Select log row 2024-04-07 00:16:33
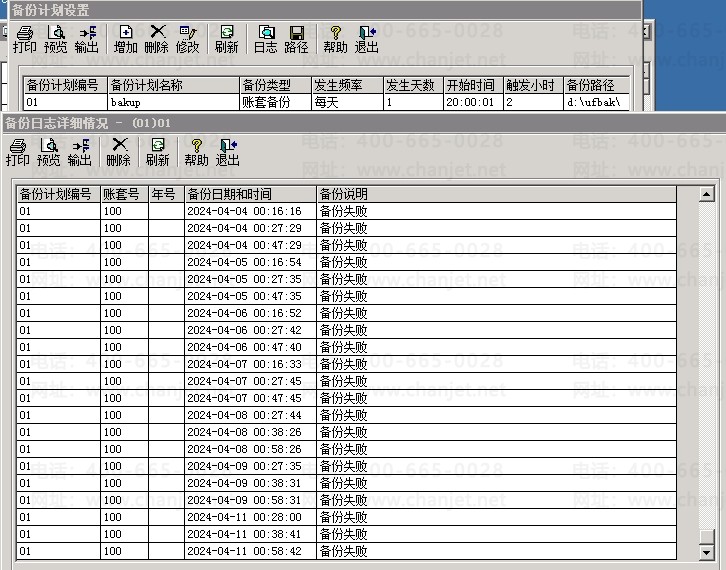Viewport: 726px width, 570px height. click(346, 364)
